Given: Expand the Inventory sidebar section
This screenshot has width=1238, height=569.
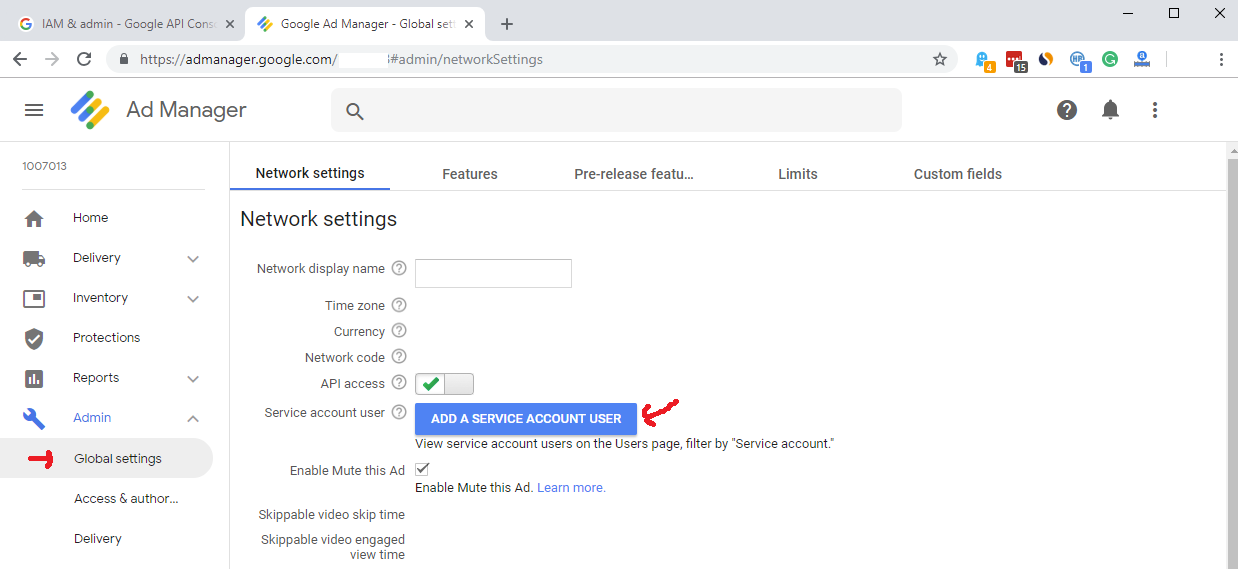Looking at the screenshot, I should point(193,299).
